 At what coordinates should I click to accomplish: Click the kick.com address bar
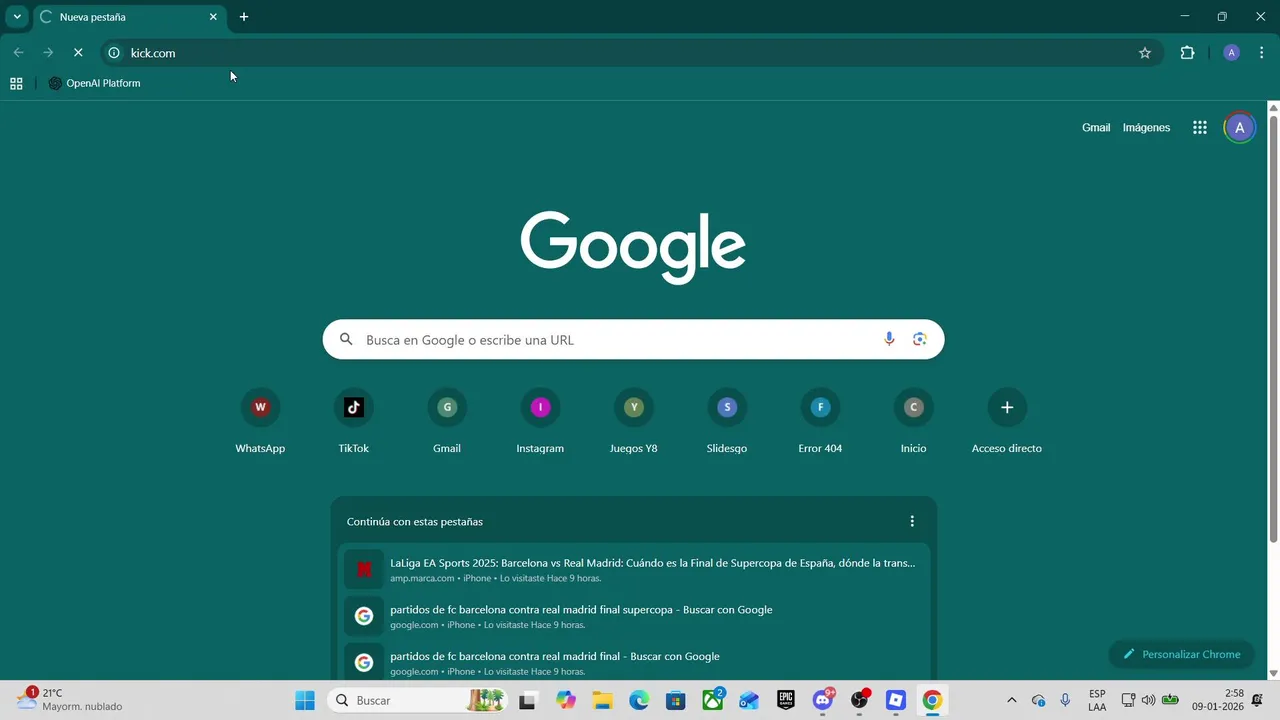pyautogui.click(x=630, y=53)
